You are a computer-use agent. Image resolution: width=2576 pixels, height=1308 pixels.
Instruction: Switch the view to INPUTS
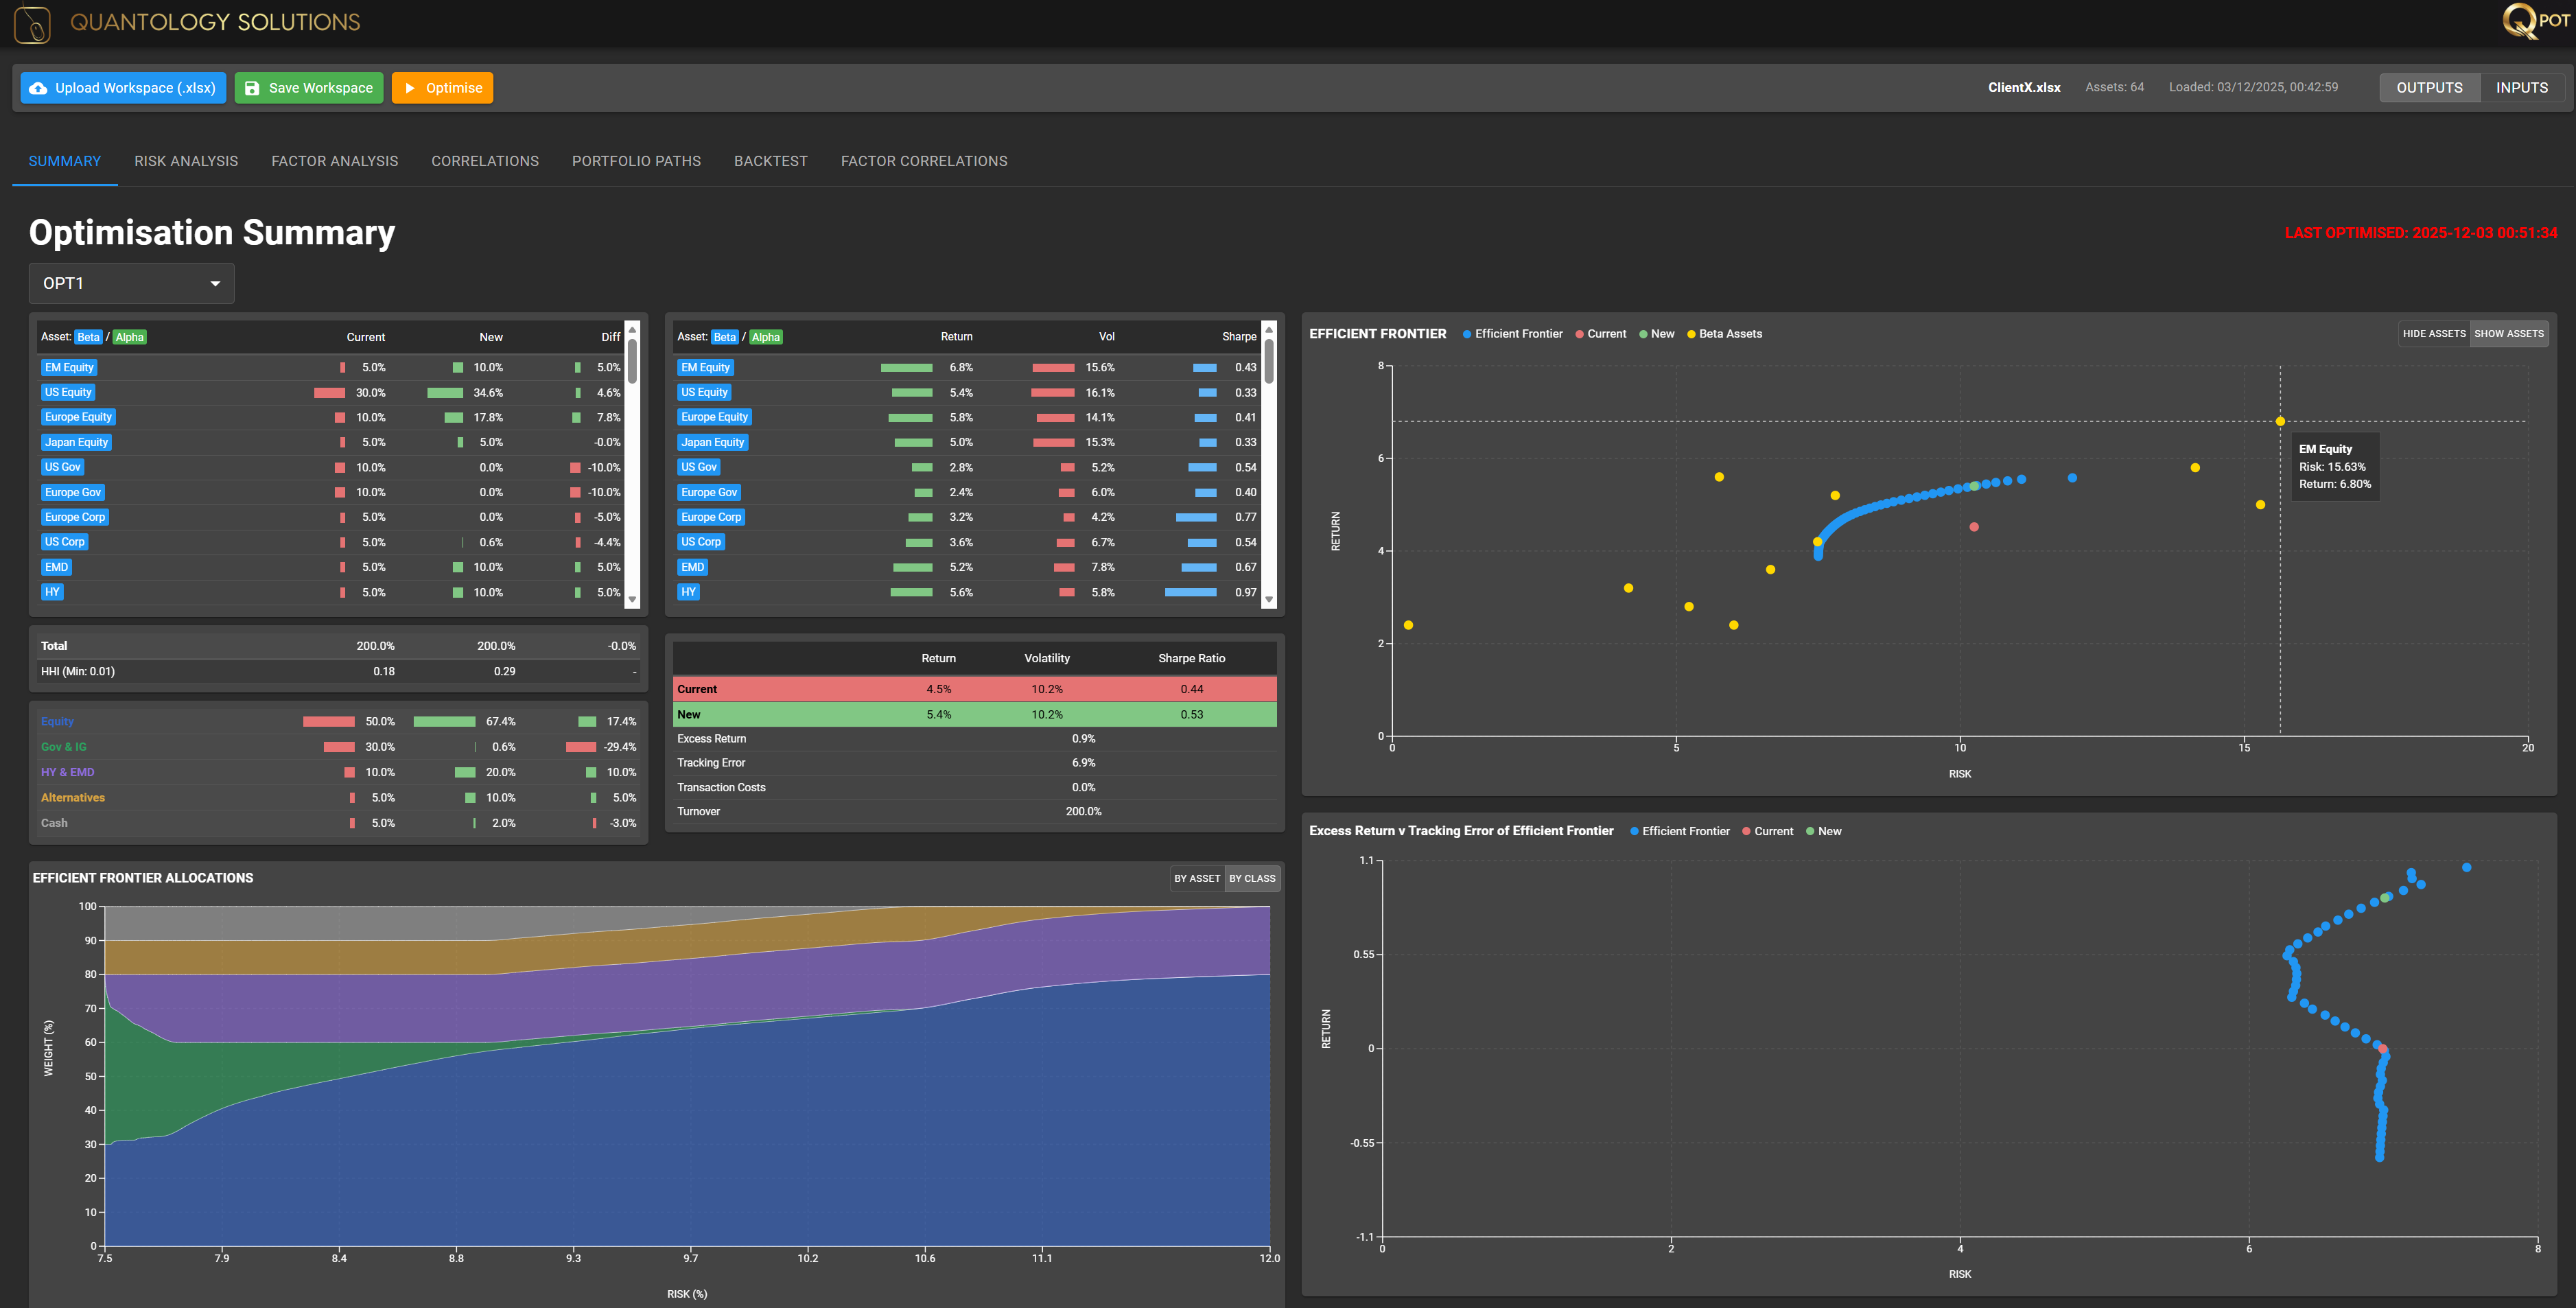(2522, 87)
